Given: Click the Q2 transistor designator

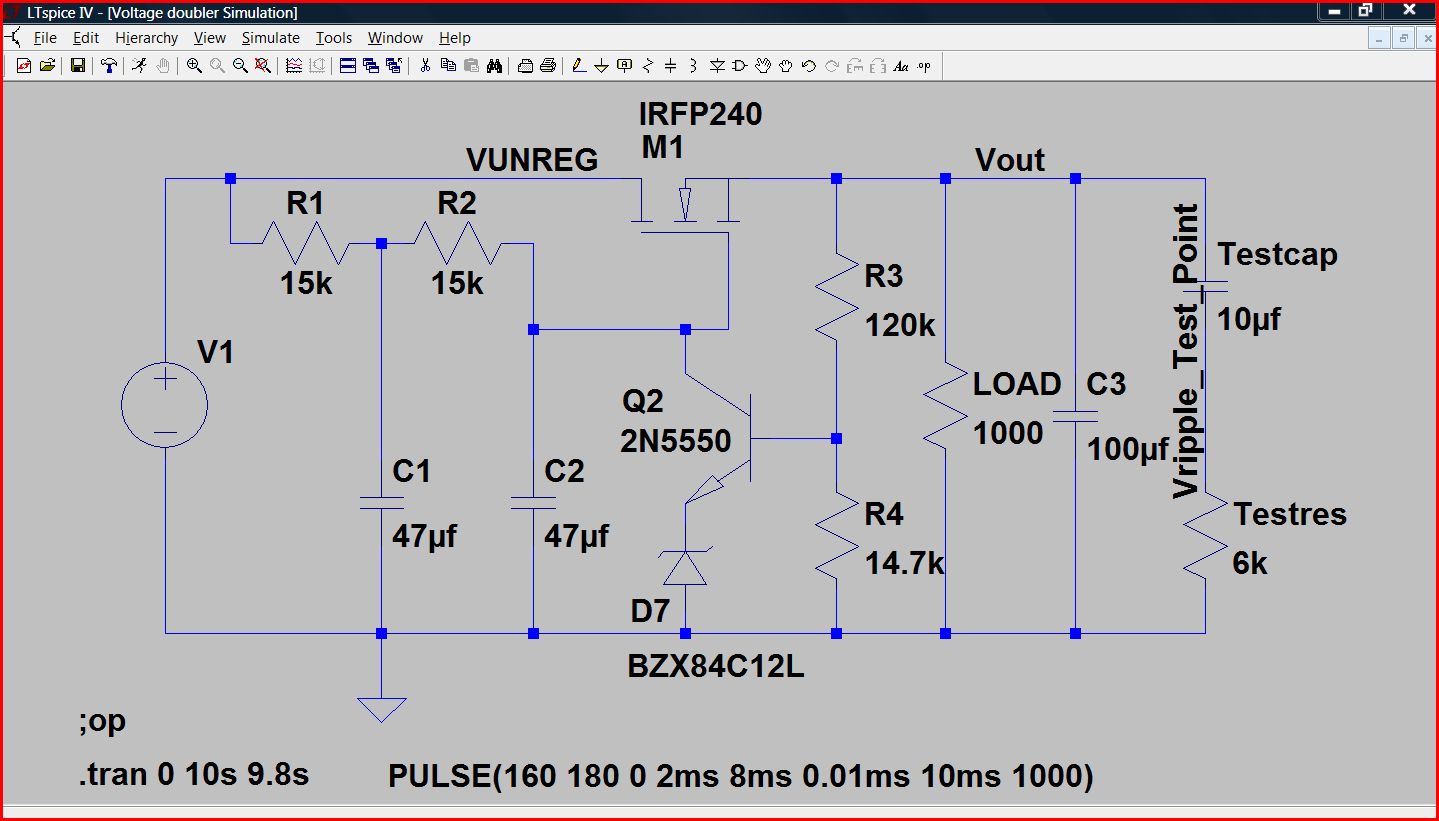Looking at the screenshot, I should point(642,401).
